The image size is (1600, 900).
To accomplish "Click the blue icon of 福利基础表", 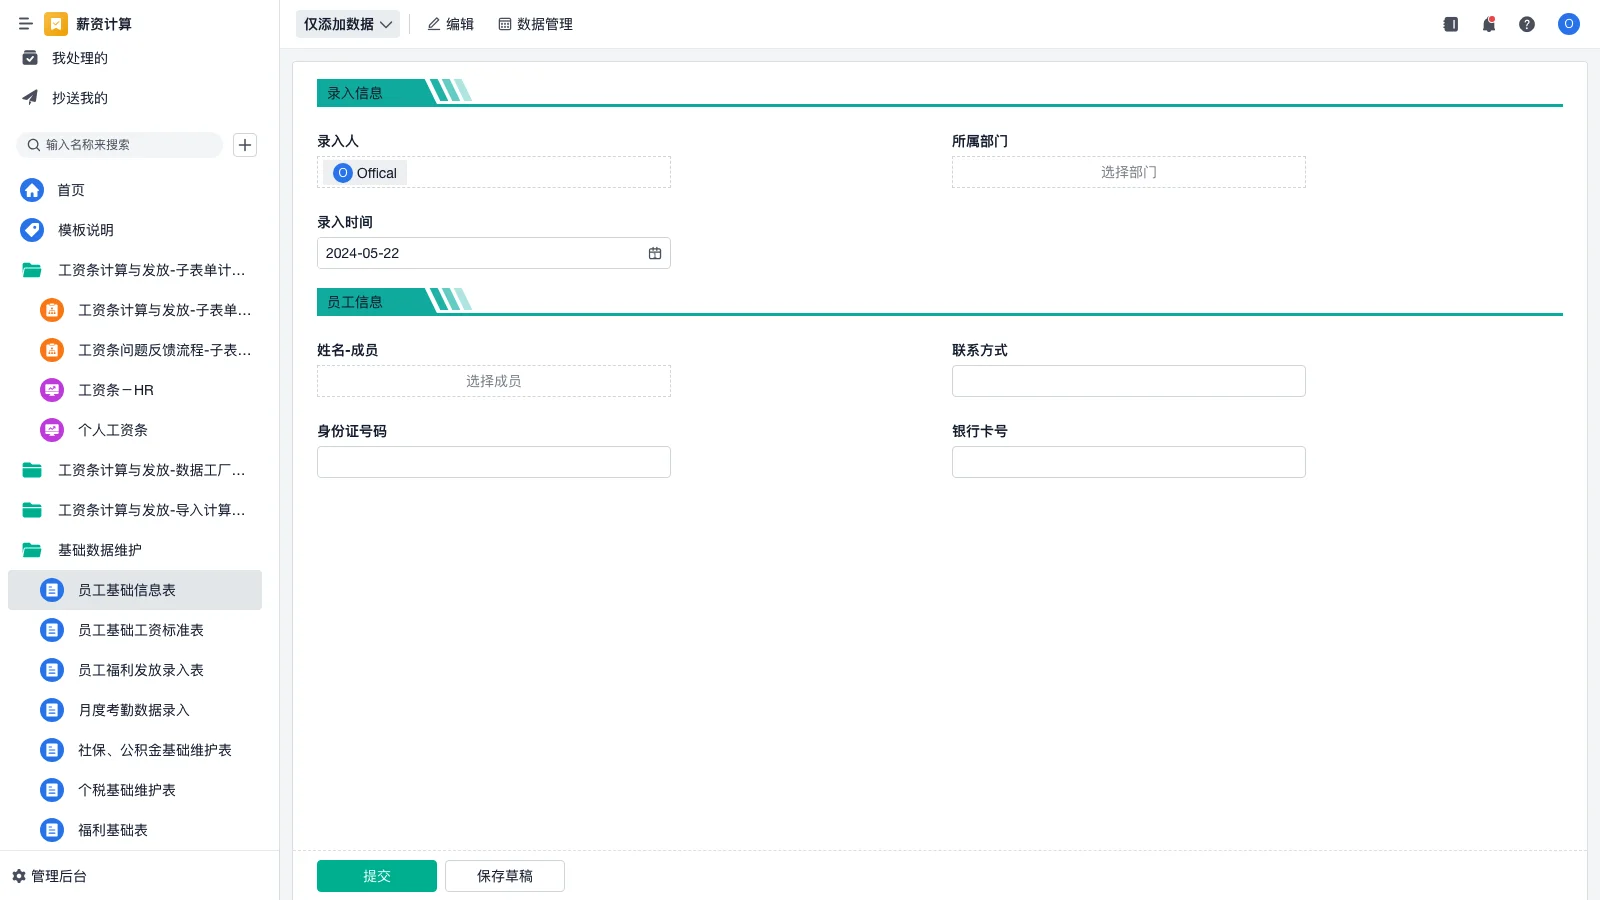I will [52, 830].
